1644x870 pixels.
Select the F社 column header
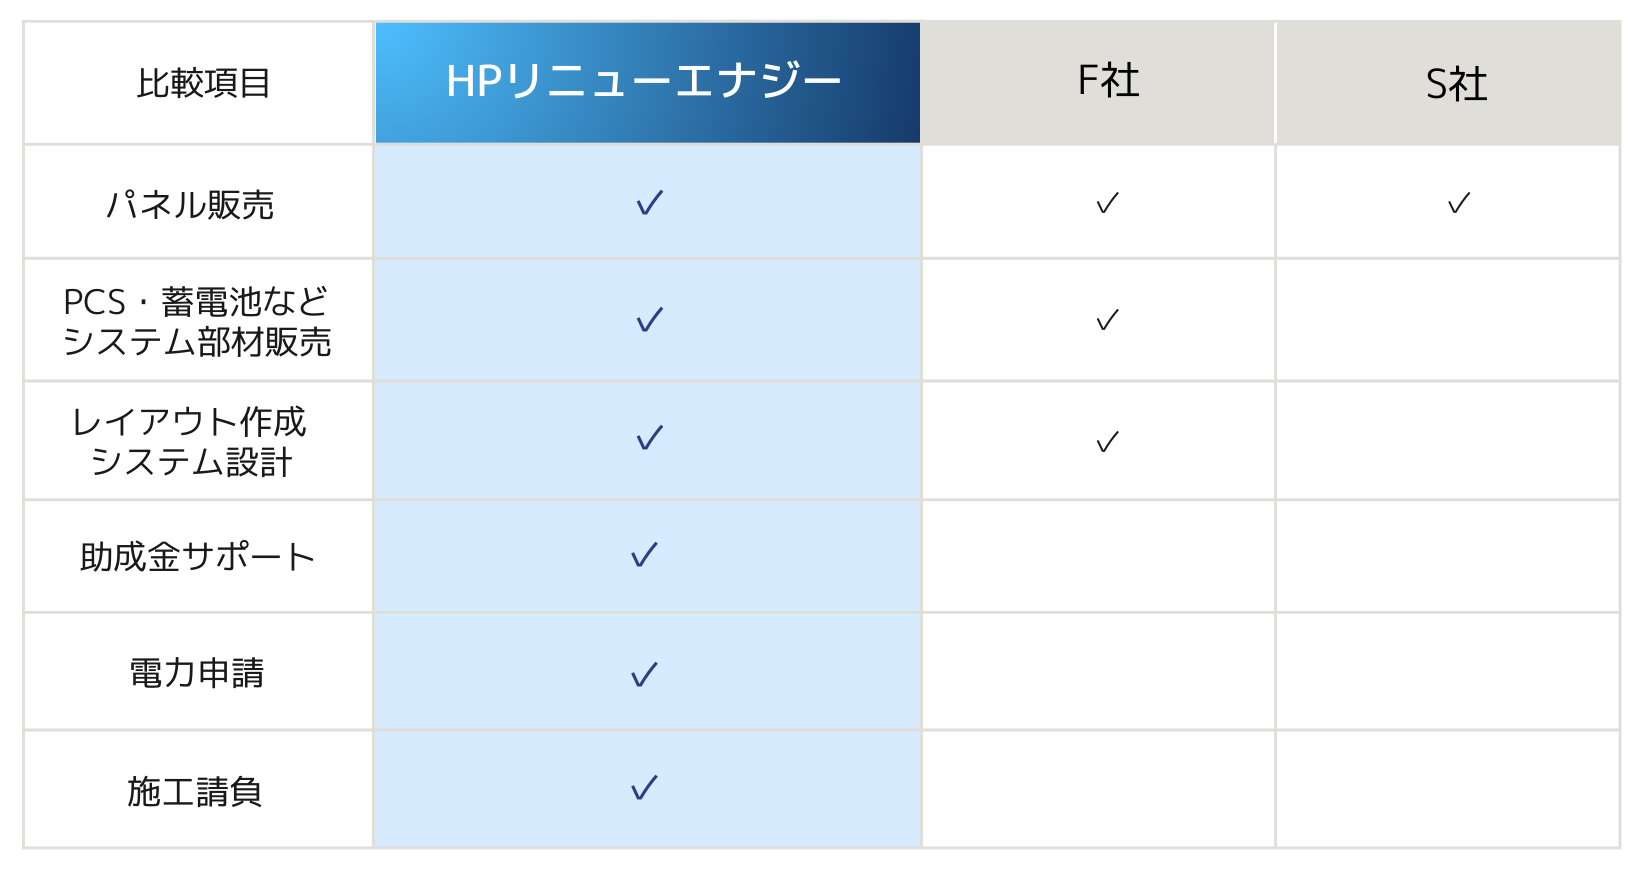(x=1108, y=82)
